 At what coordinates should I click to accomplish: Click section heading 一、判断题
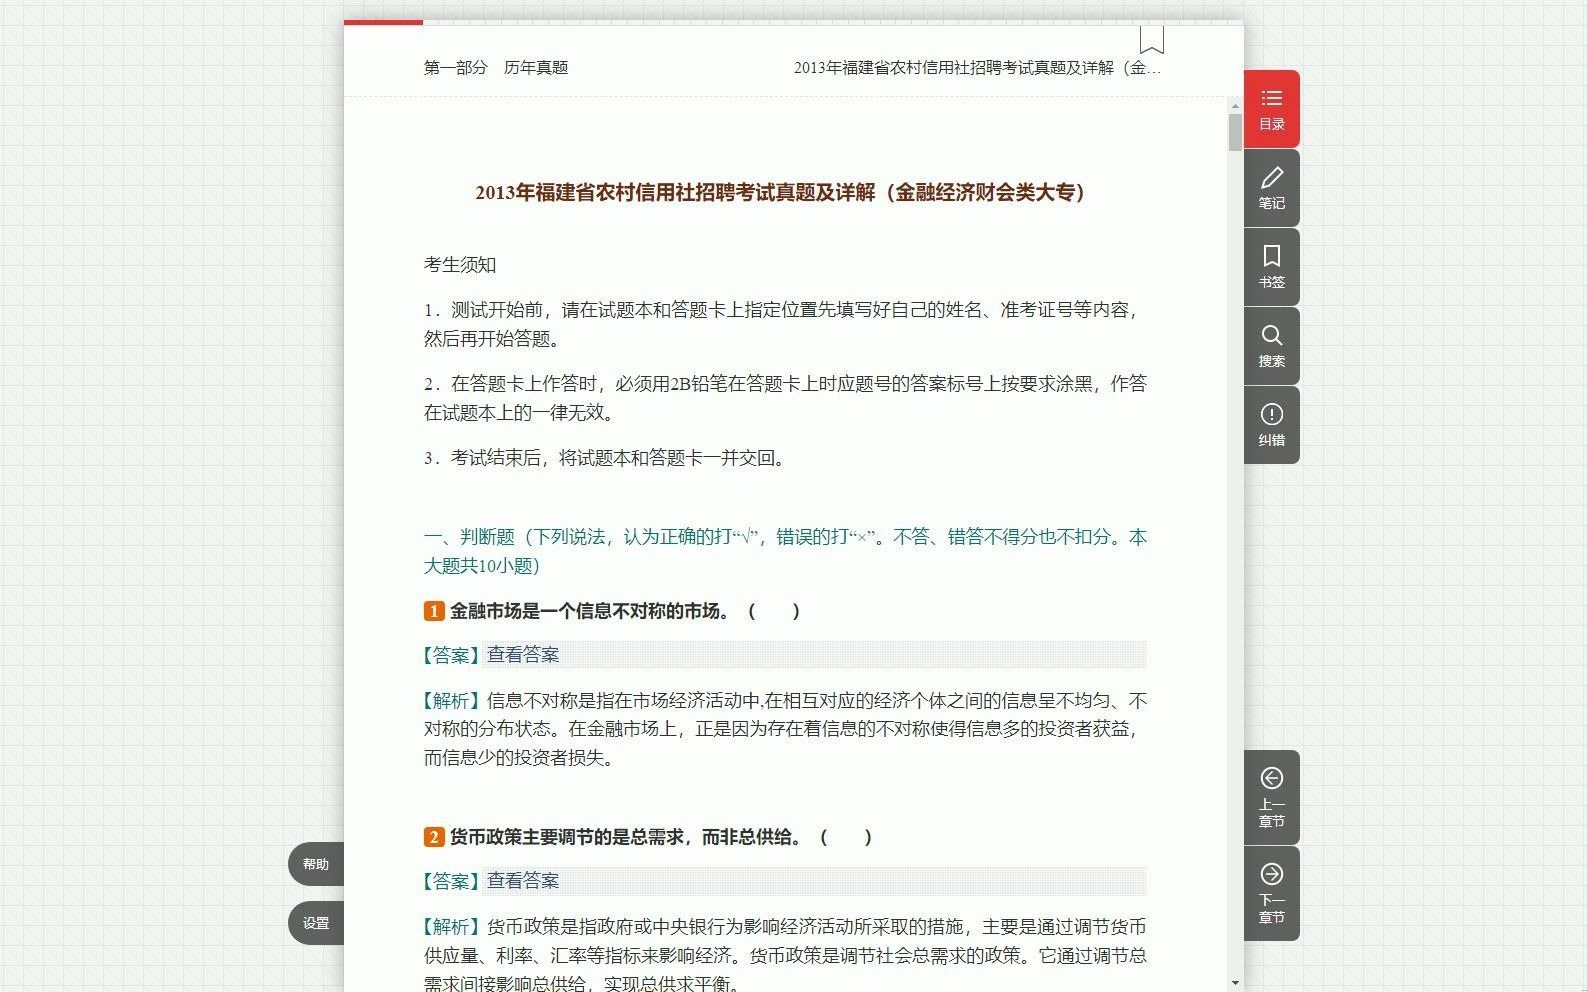tap(785, 551)
